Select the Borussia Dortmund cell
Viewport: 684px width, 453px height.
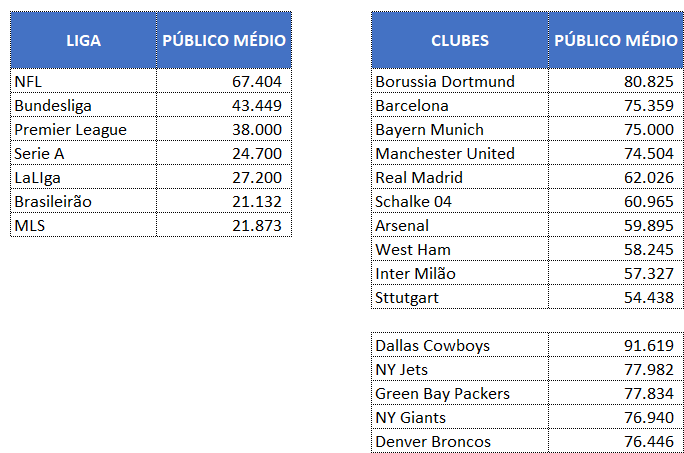460,81
